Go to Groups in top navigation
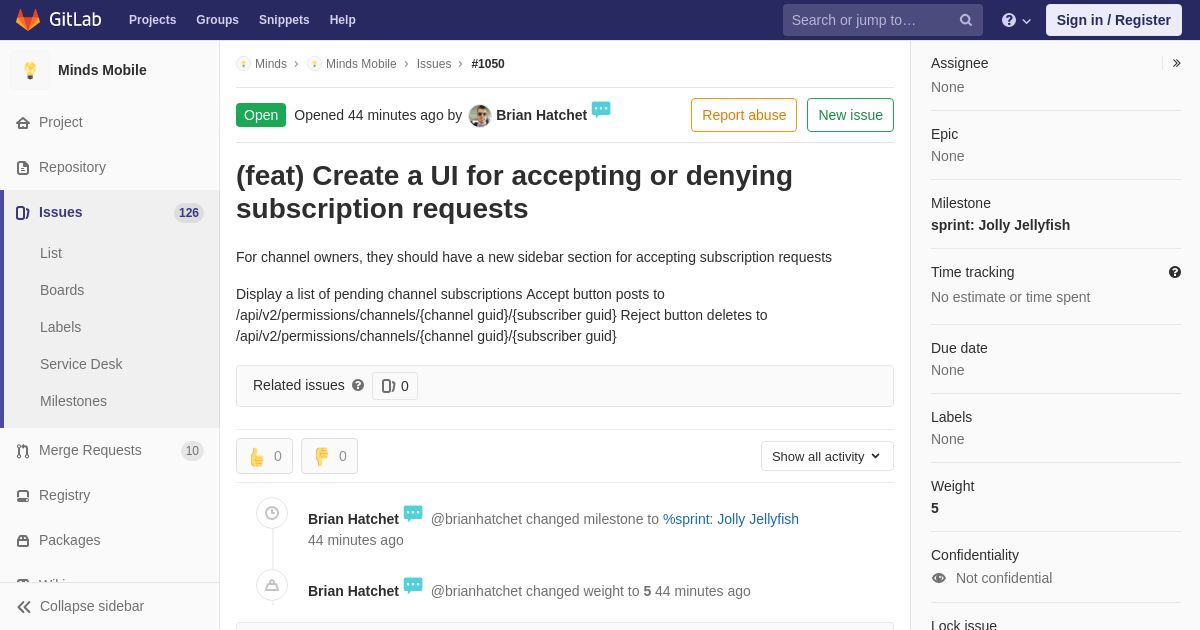The width and height of the screenshot is (1200, 630). coord(217,20)
